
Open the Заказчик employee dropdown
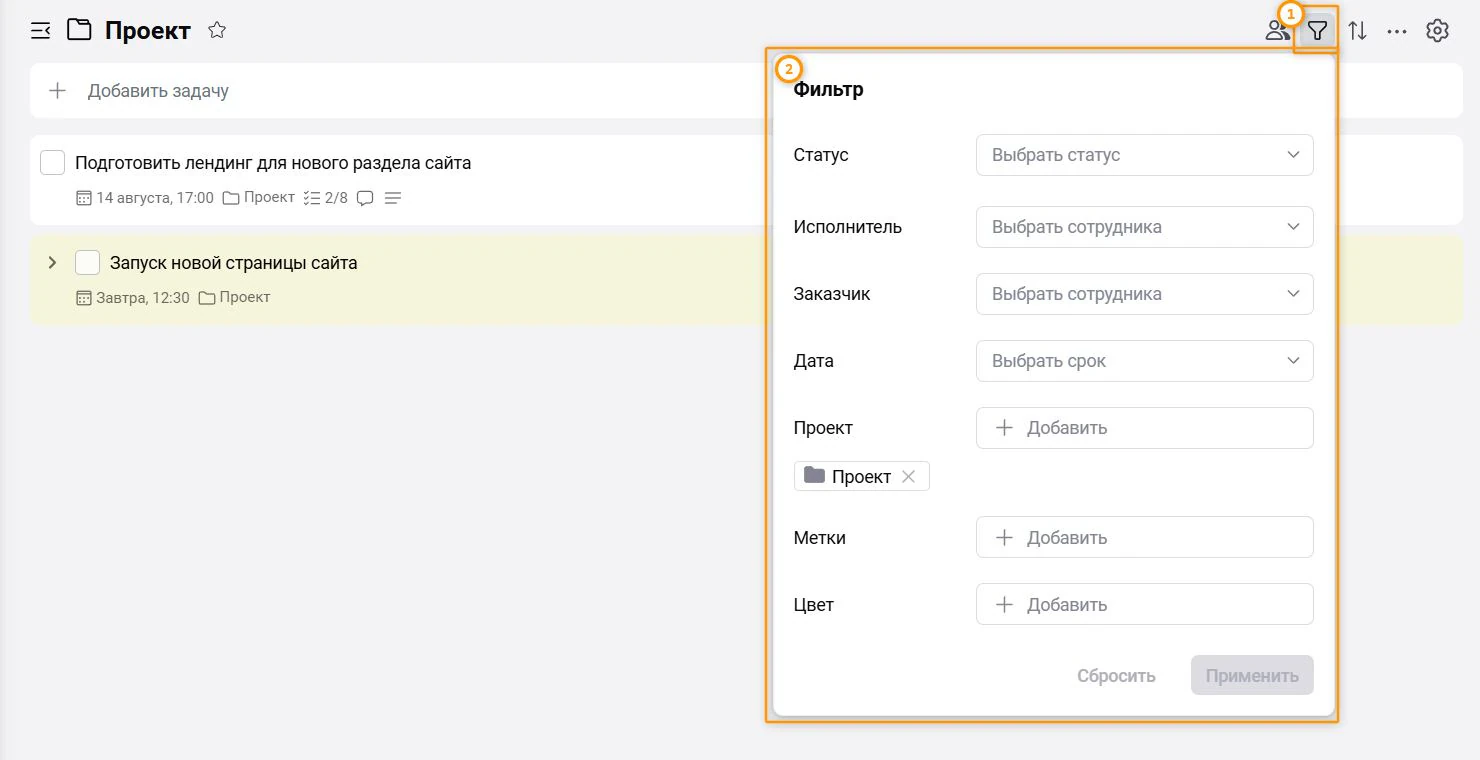tap(1144, 294)
